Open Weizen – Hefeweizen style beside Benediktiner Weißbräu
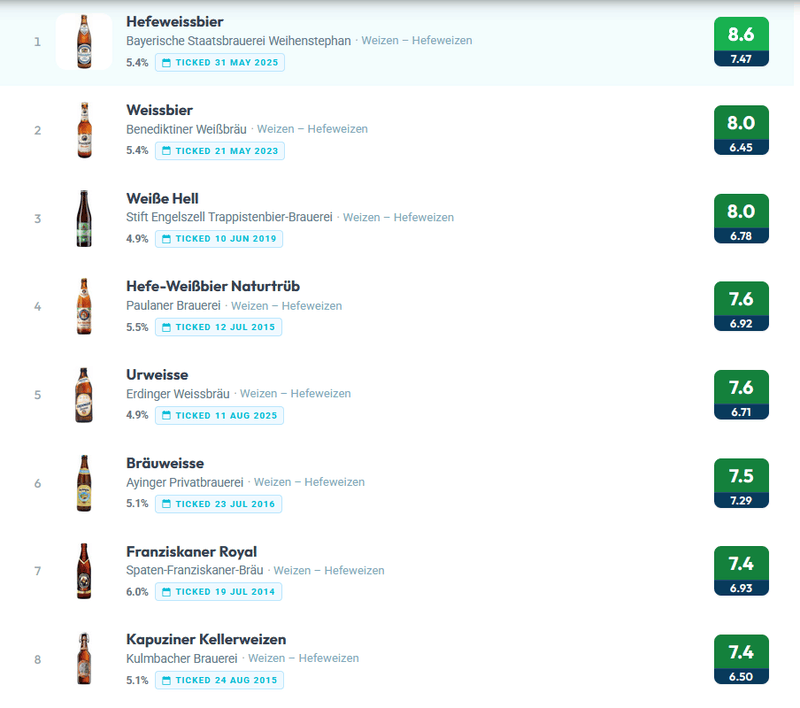The width and height of the screenshot is (800, 708). tap(312, 129)
